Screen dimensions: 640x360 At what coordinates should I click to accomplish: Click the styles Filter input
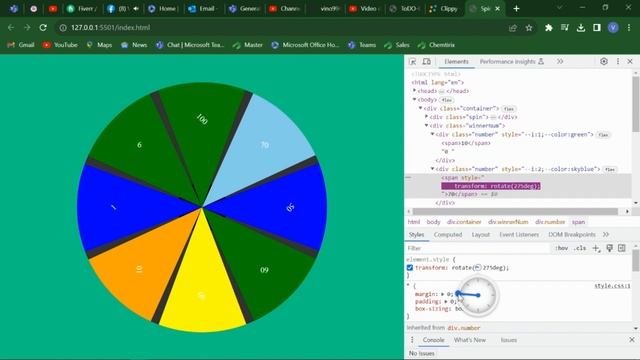tap(478, 248)
